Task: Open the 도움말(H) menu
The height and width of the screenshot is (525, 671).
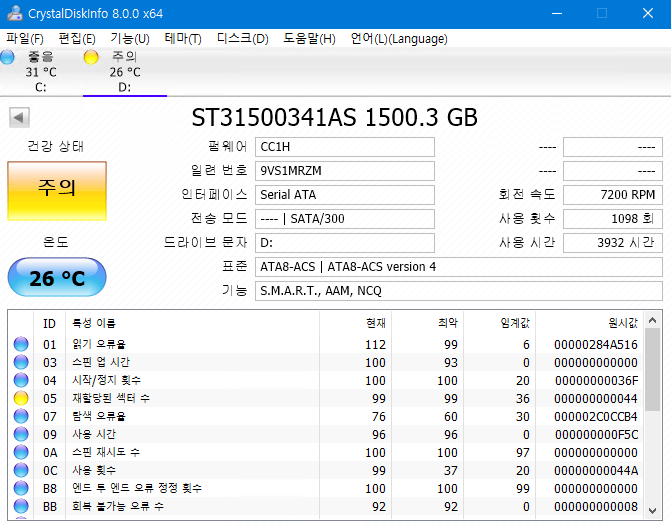Action: [309, 39]
